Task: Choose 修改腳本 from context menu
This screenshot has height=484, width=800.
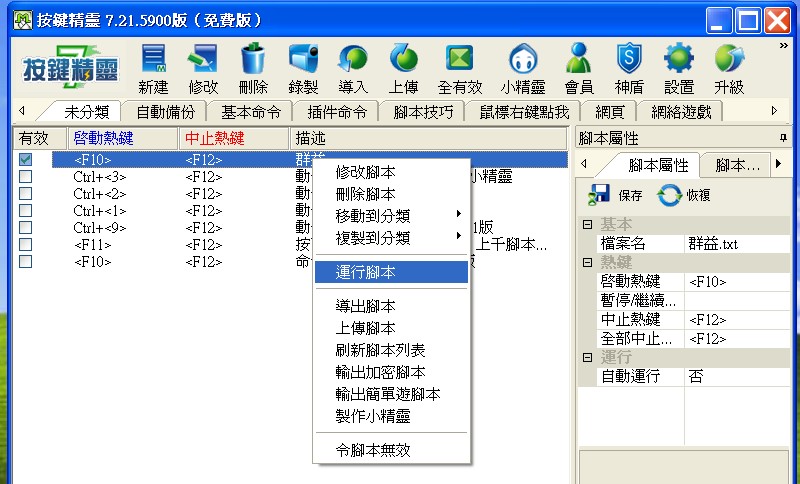Action: 391,172
